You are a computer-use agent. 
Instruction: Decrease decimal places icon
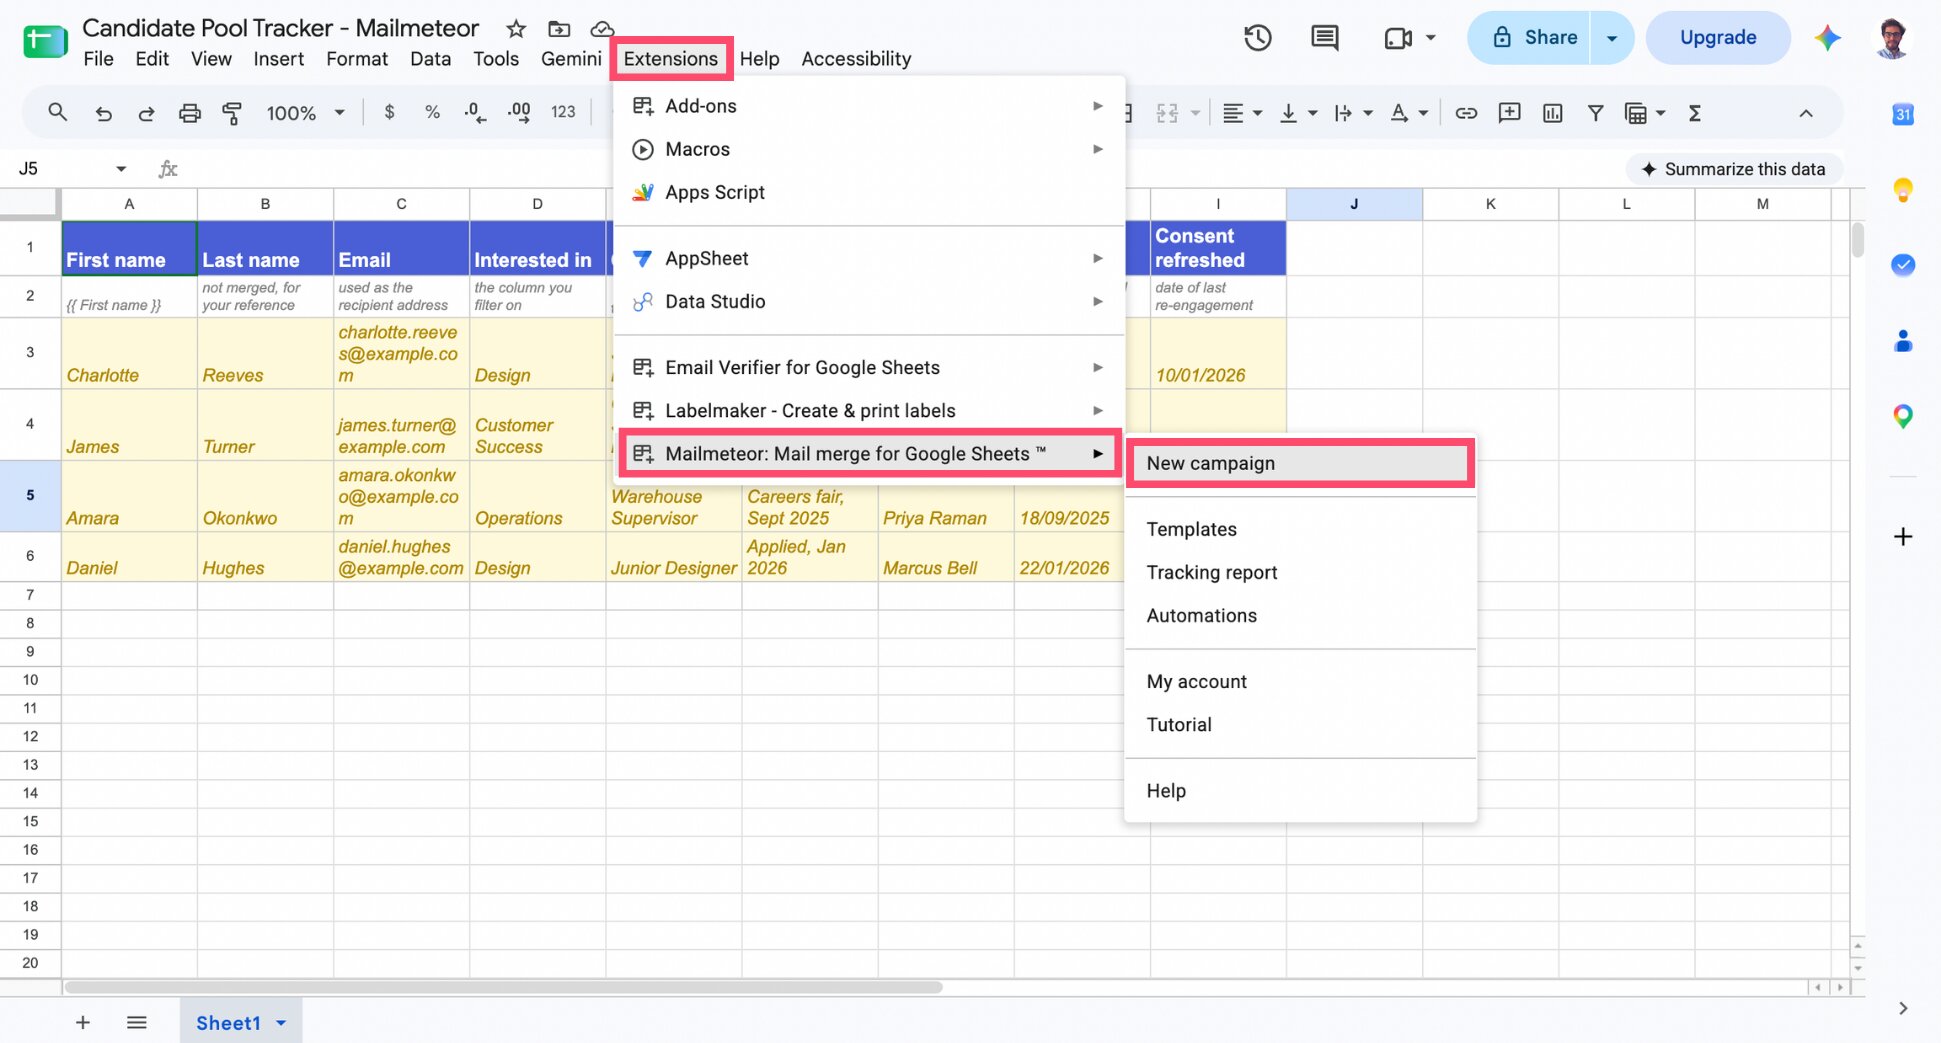475,112
